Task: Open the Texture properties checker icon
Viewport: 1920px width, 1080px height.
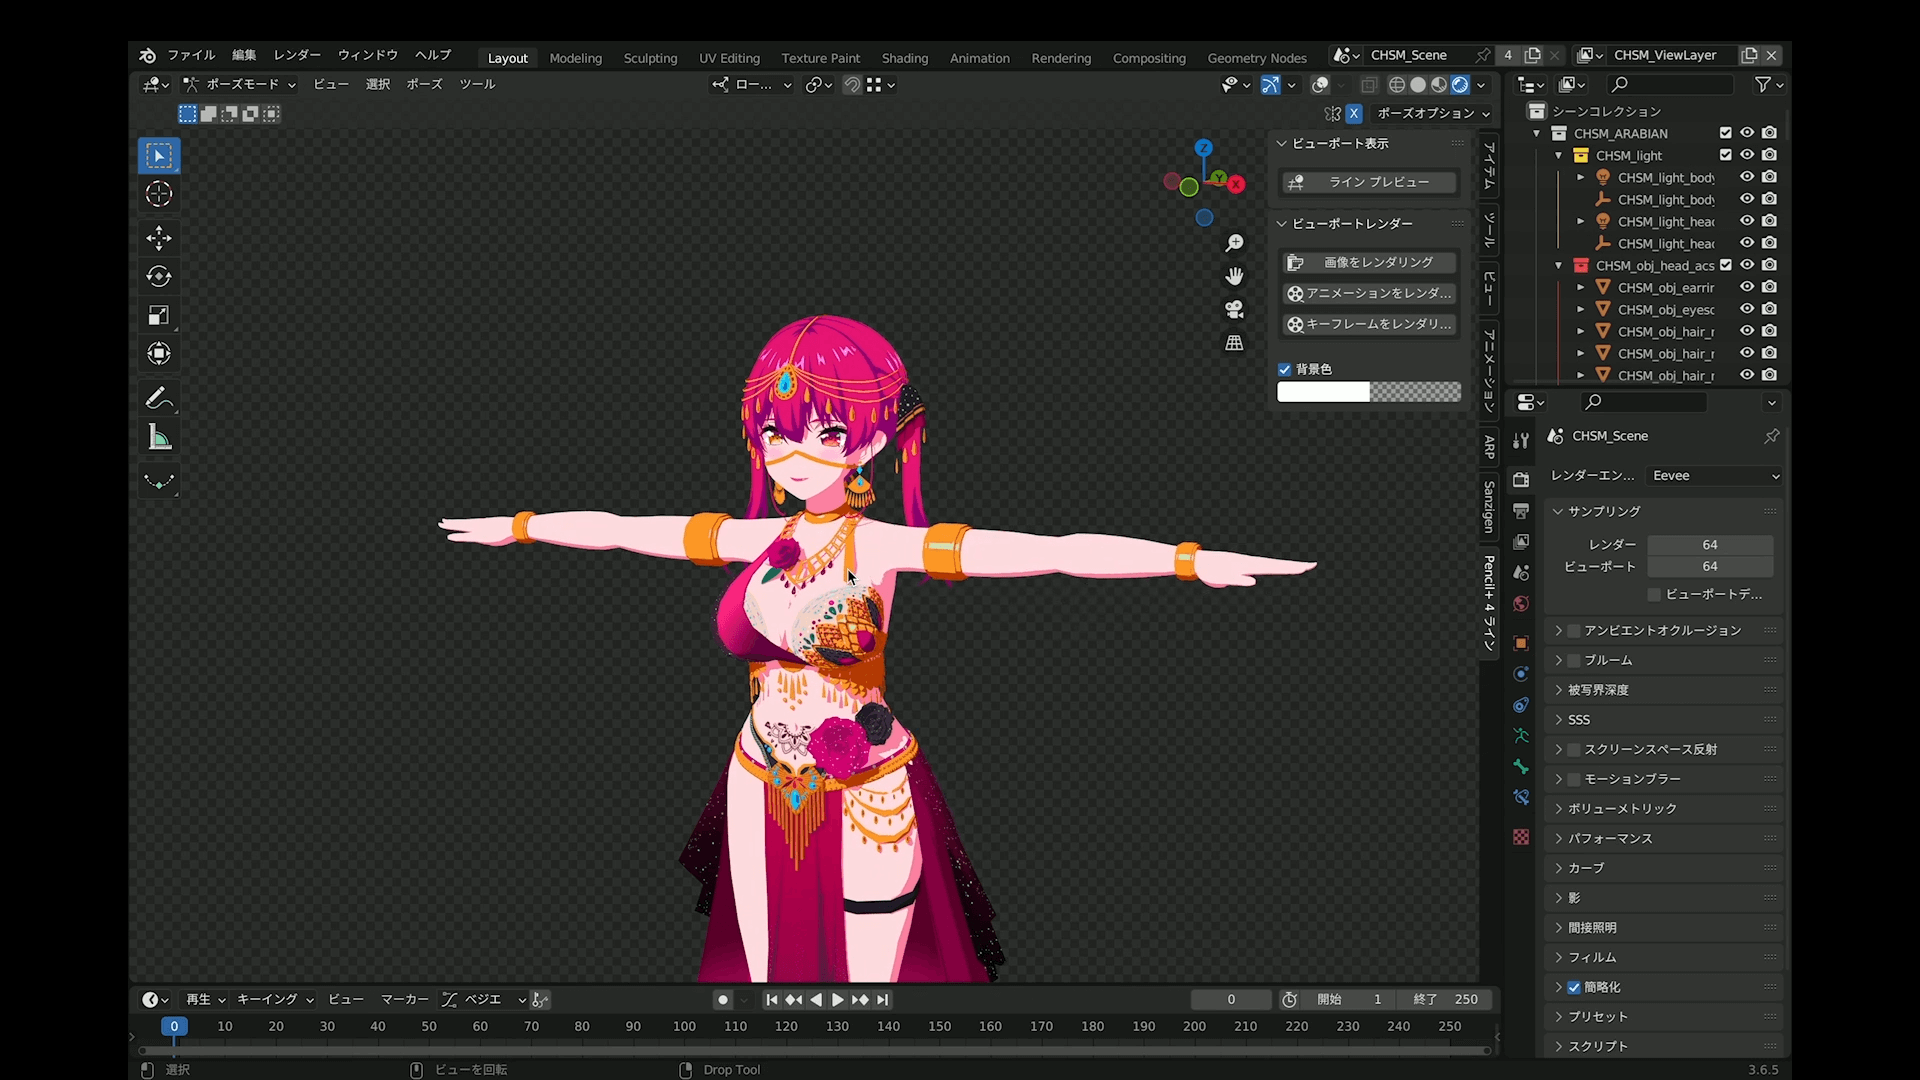Action: pos(1521,837)
